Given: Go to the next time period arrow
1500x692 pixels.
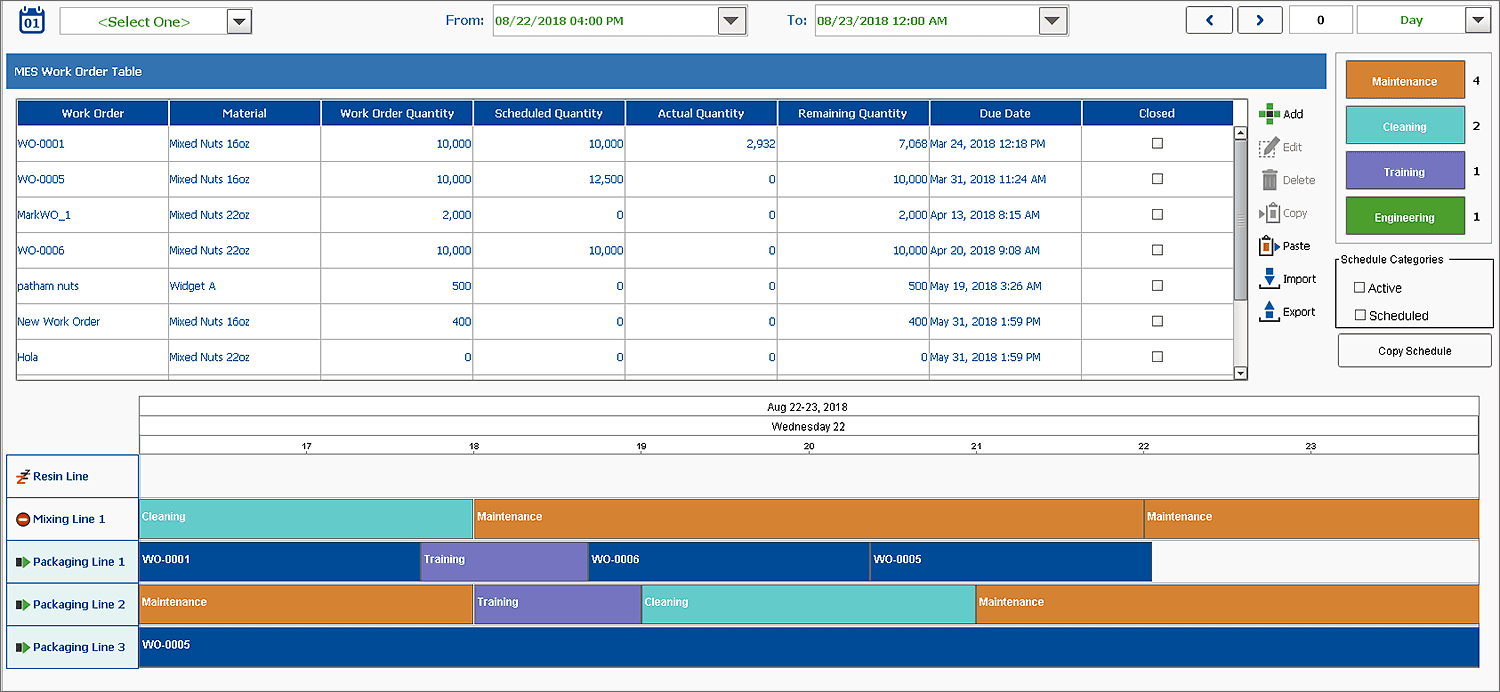Looking at the screenshot, I should (1260, 20).
